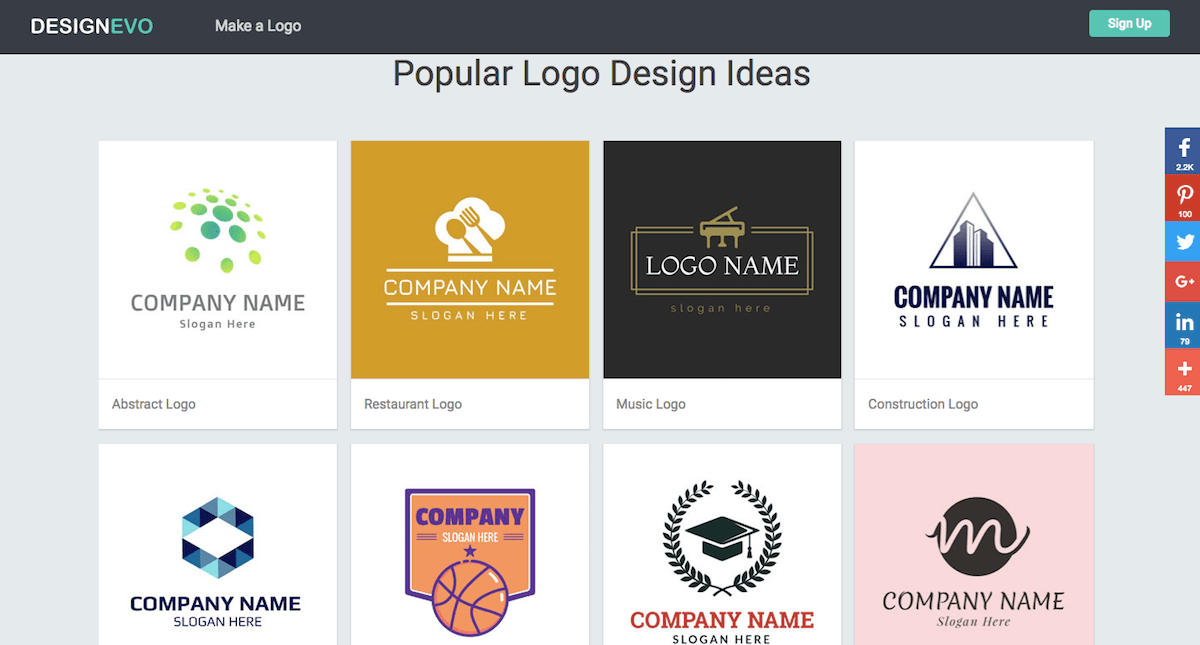Image resolution: width=1200 pixels, height=645 pixels.
Task: Select the blue hexagon company logo
Action: [218, 545]
